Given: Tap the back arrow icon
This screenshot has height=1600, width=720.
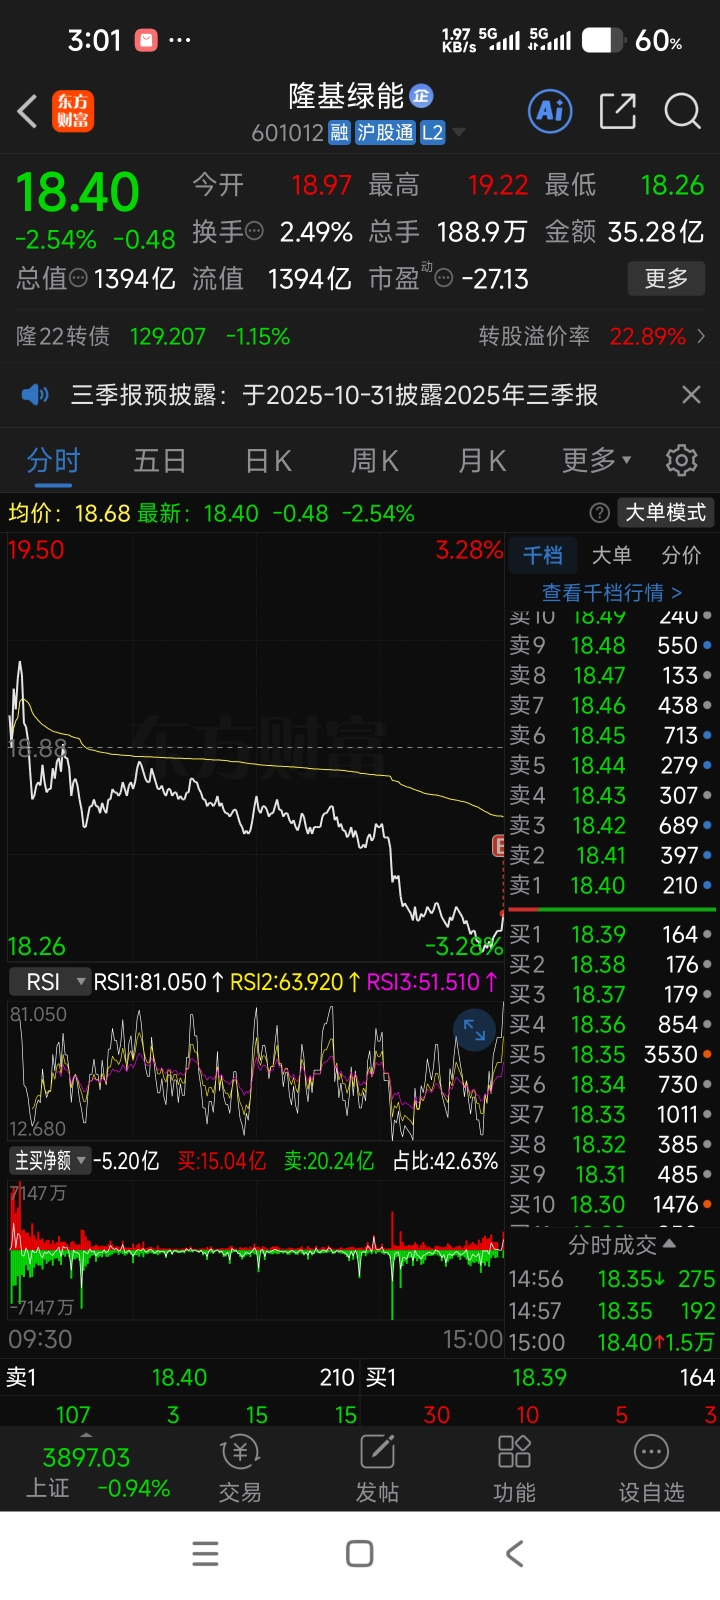Looking at the screenshot, I should click(28, 111).
